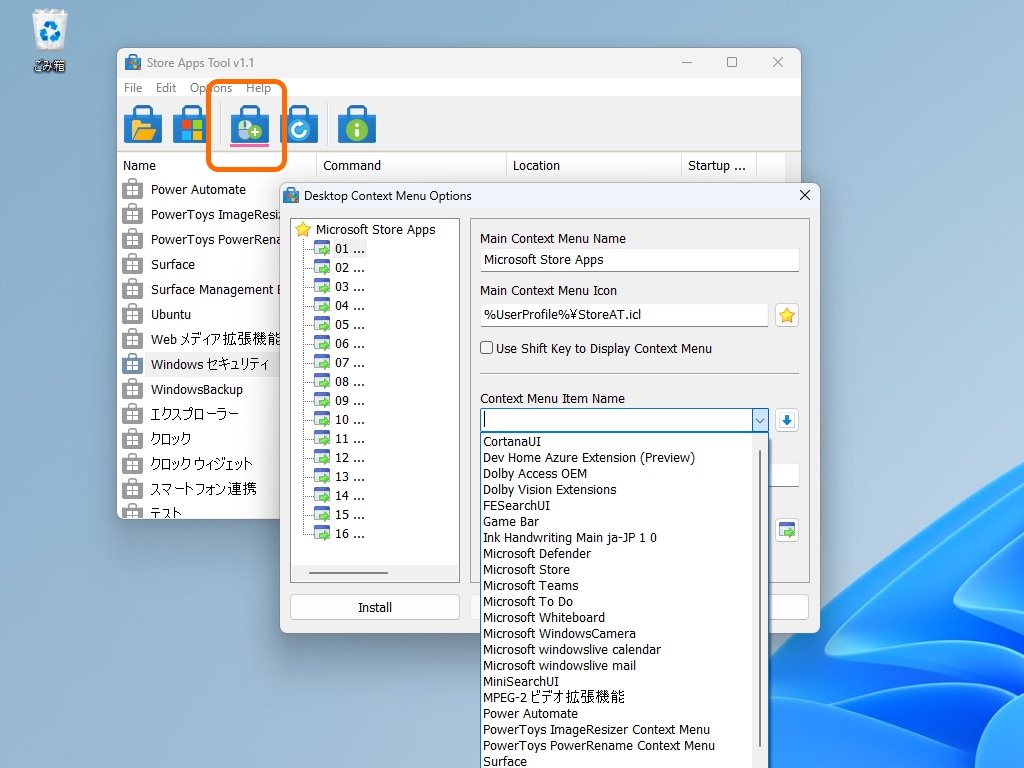Screen dimensions: 1024x768
Task: Click the green-arrow browse icon button
Action: tap(787, 530)
